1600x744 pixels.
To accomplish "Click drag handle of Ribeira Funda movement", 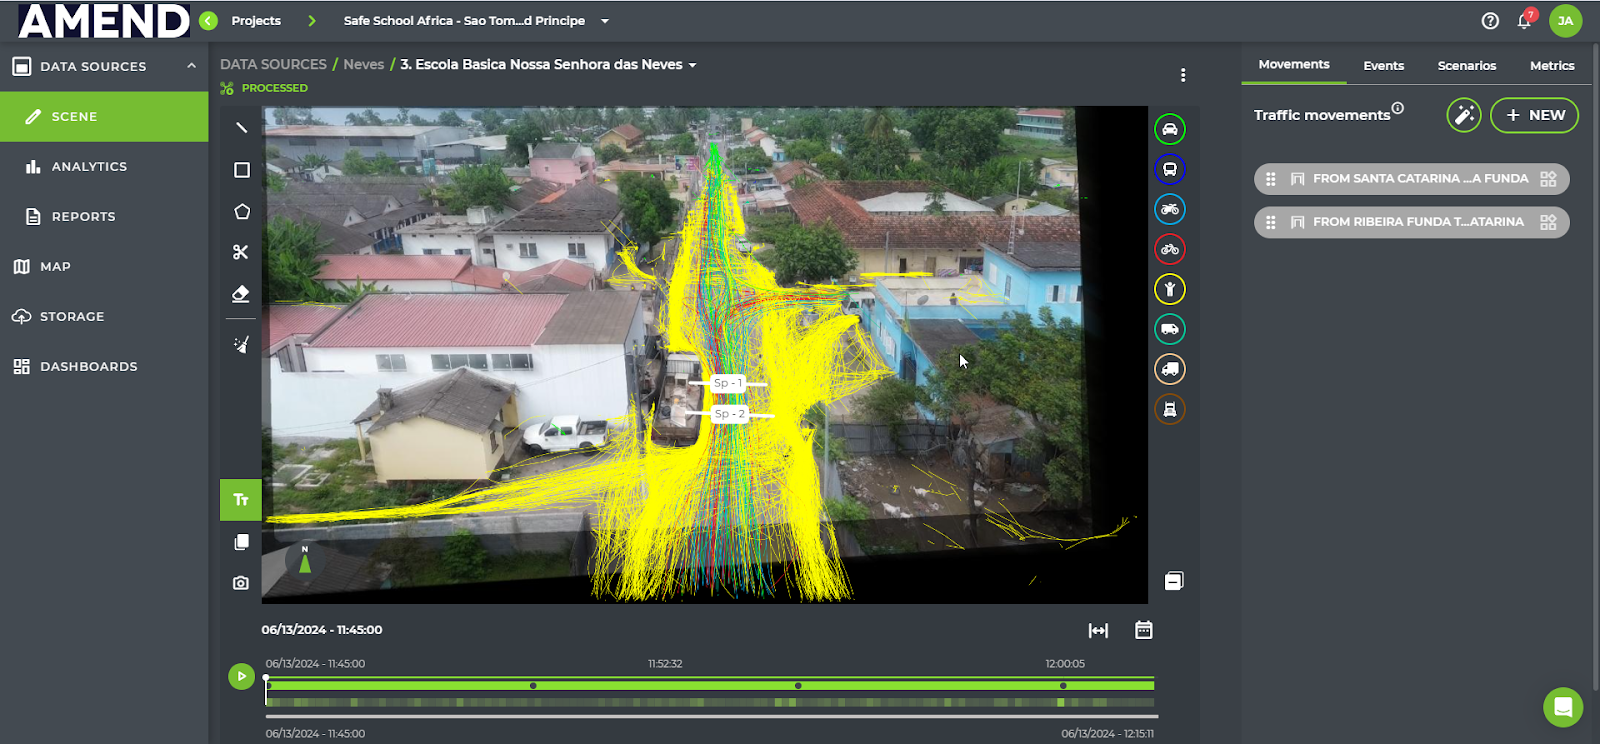I will point(1271,222).
